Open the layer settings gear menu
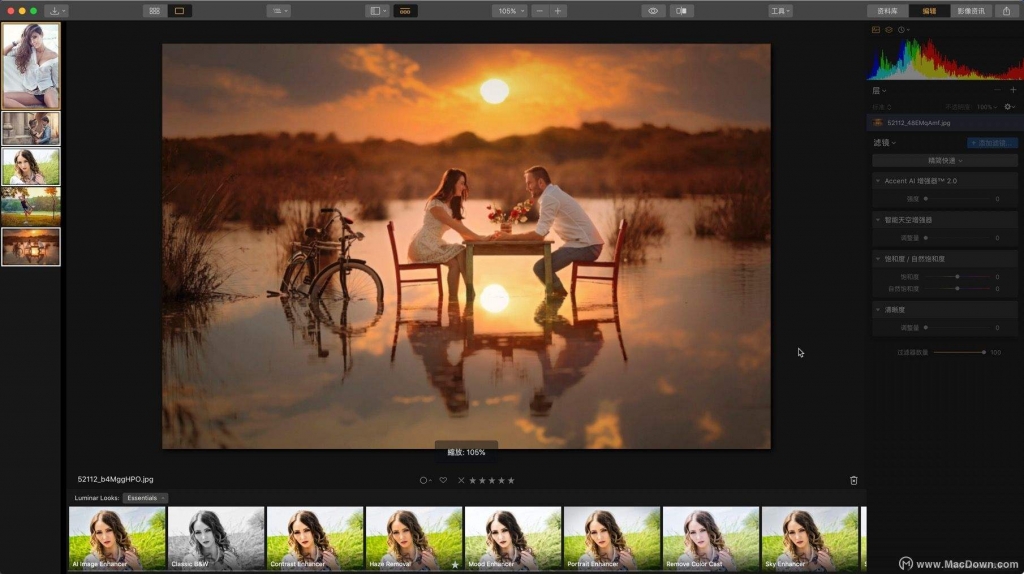This screenshot has height=574, width=1024. [1010, 106]
